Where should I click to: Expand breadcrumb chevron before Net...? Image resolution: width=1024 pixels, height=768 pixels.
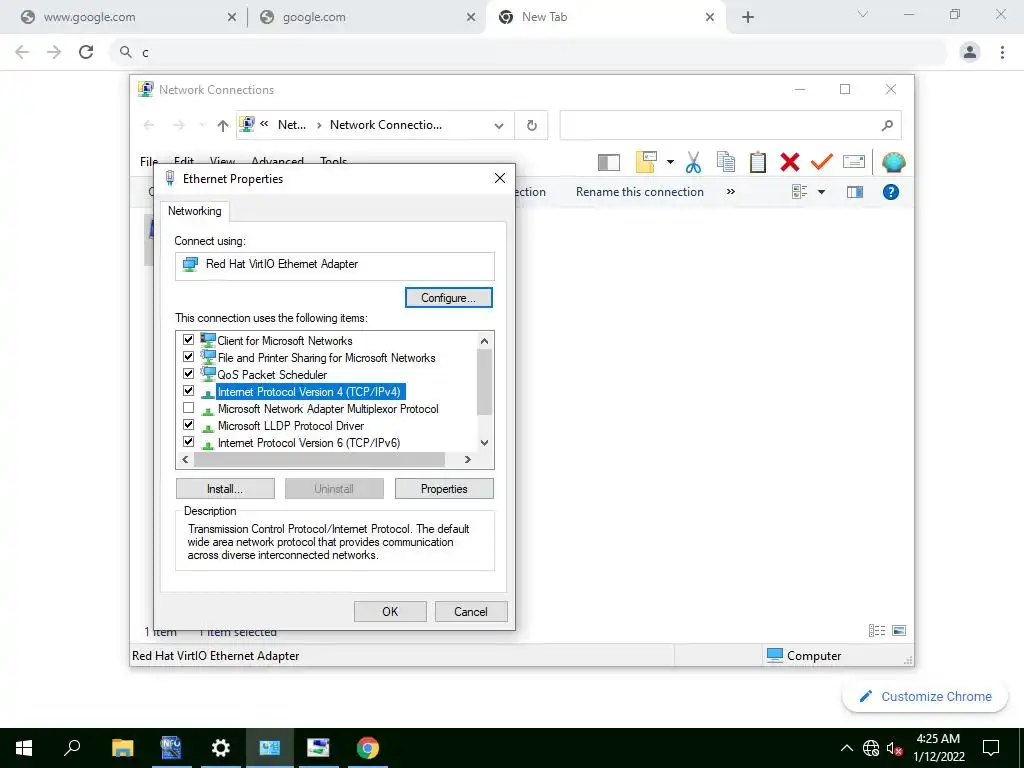click(264, 124)
